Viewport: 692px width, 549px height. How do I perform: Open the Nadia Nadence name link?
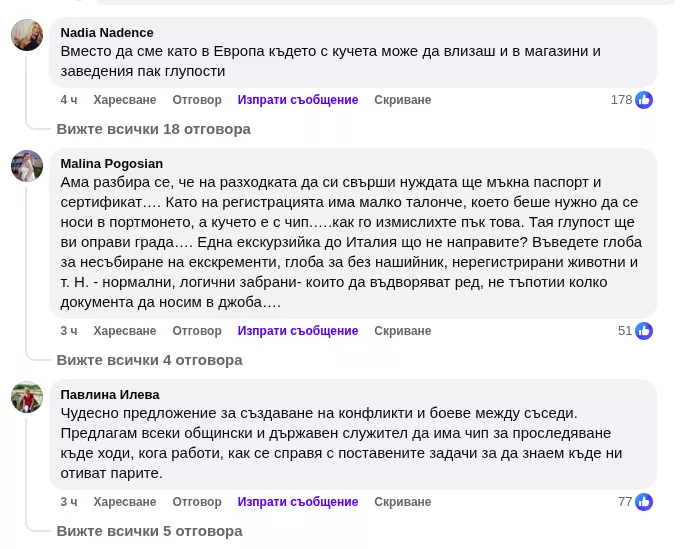[x=107, y=33]
